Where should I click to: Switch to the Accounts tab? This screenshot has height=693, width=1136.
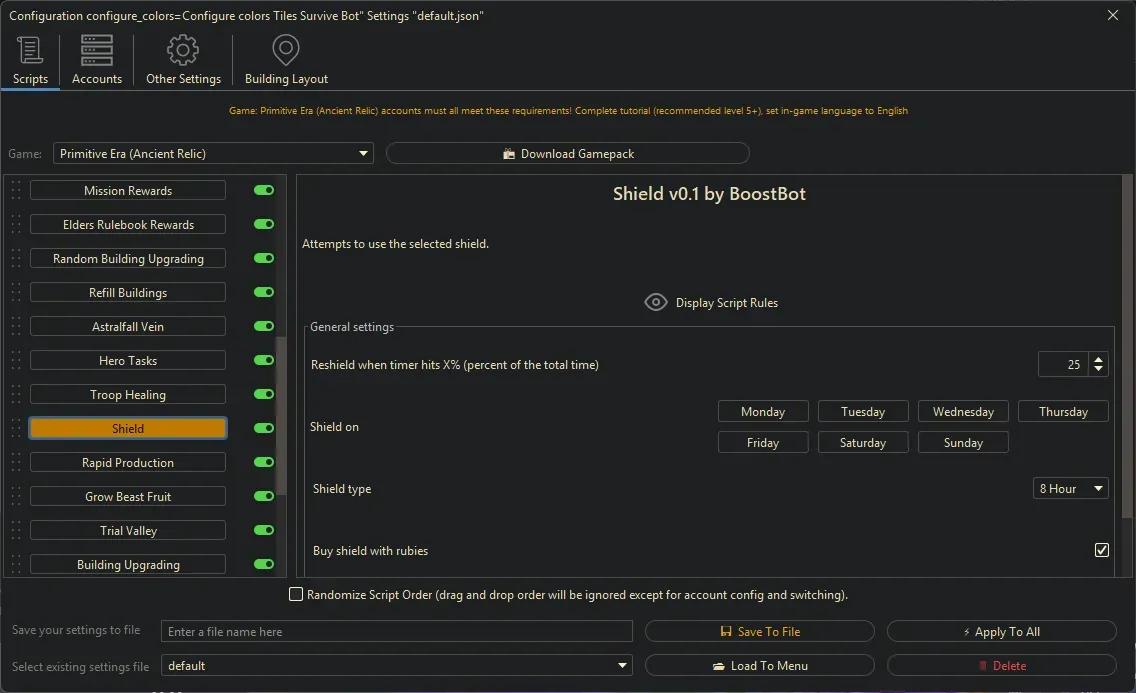96,60
